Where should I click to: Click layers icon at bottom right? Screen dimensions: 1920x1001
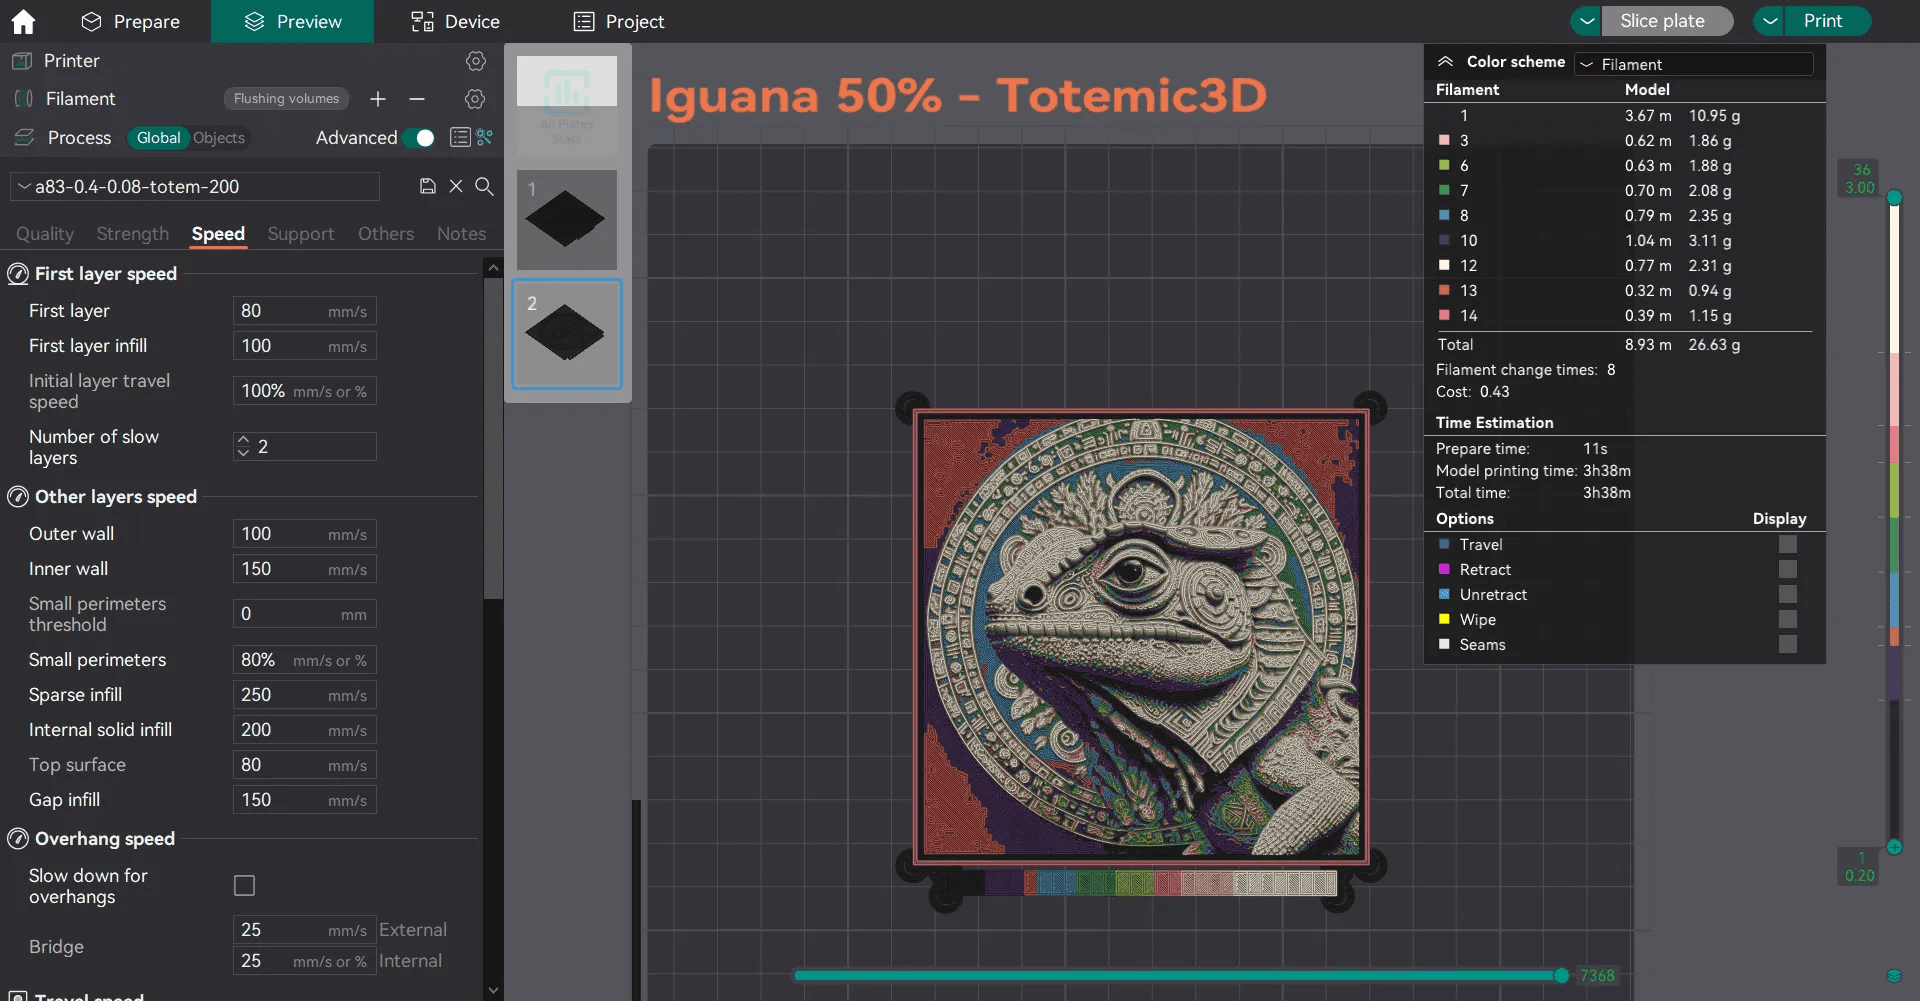click(x=1894, y=976)
